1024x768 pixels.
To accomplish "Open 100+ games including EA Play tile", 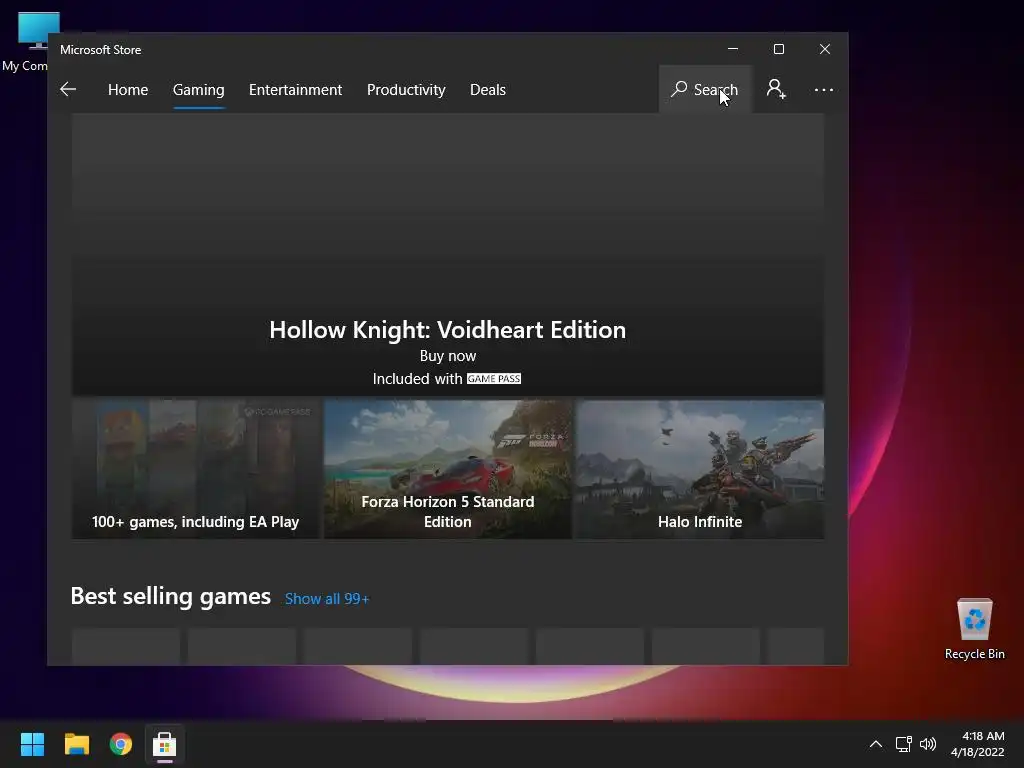I will tap(196, 470).
